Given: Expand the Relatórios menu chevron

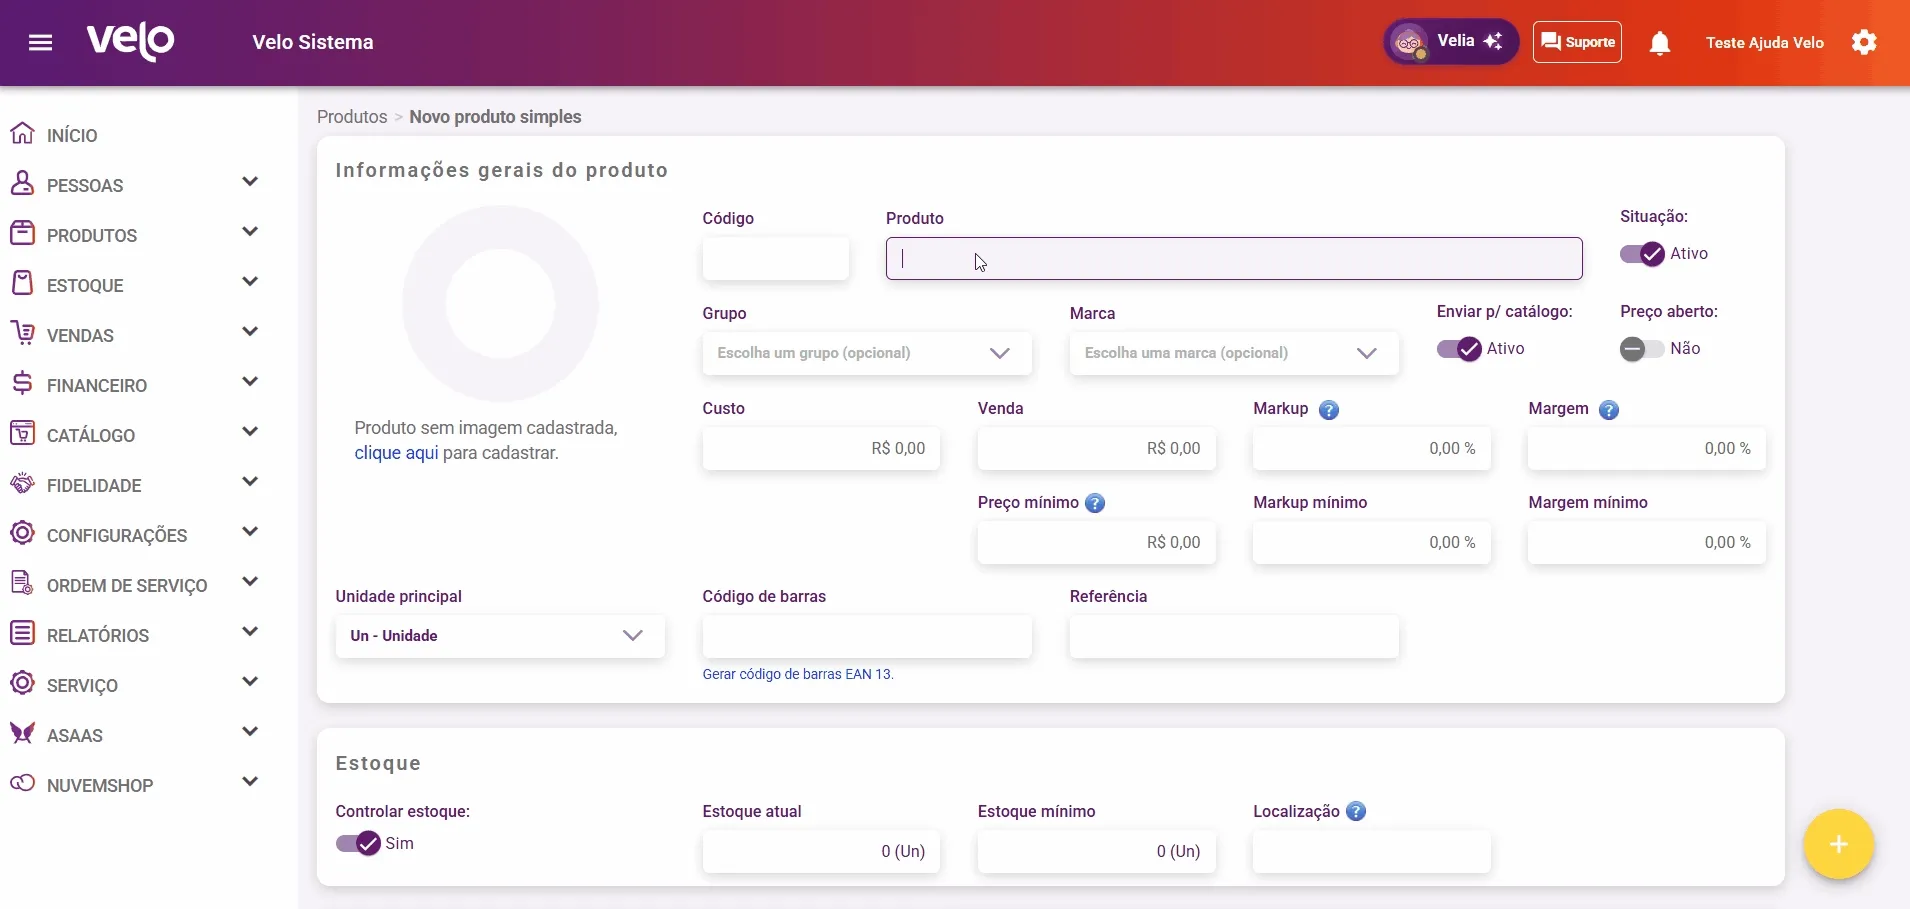Looking at the screenshot, I should tap(250, 632).
